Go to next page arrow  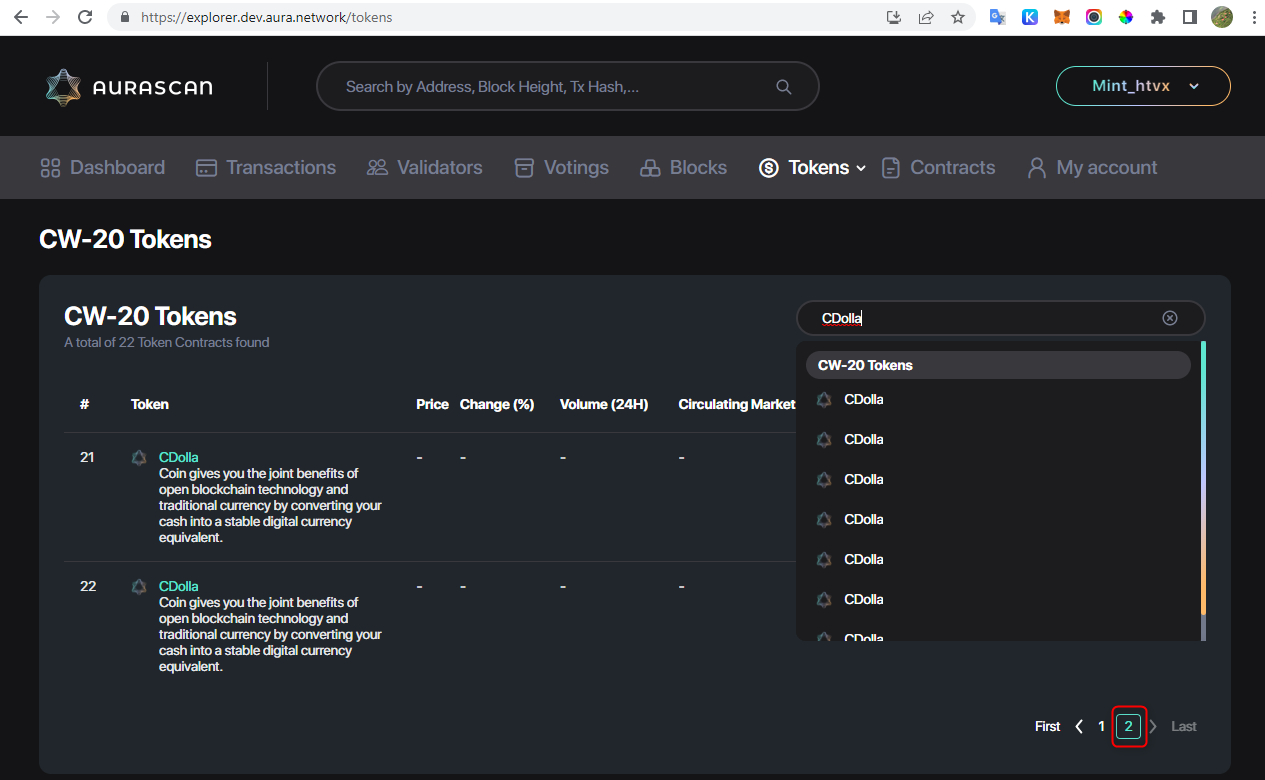click(1153, 727)
